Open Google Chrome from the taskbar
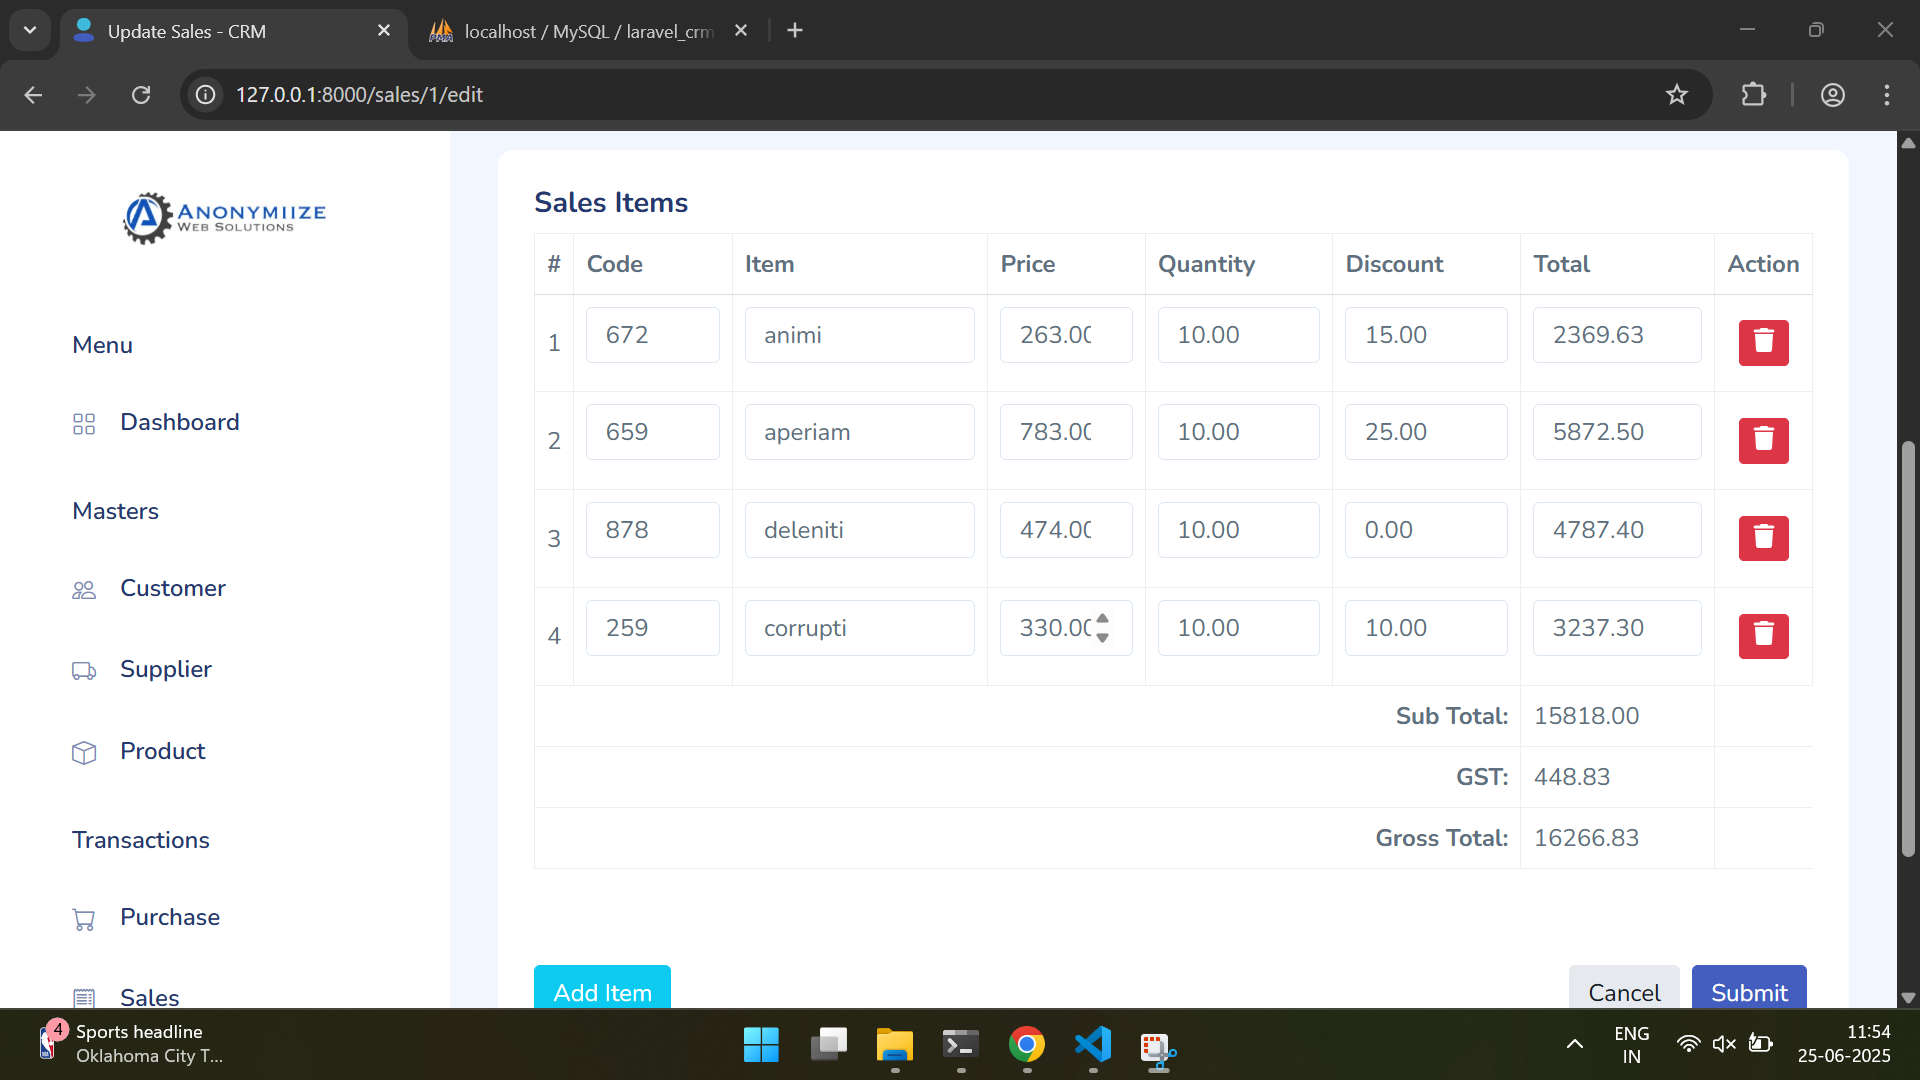The image size is (1920, 1080). click(1027, 1045)
